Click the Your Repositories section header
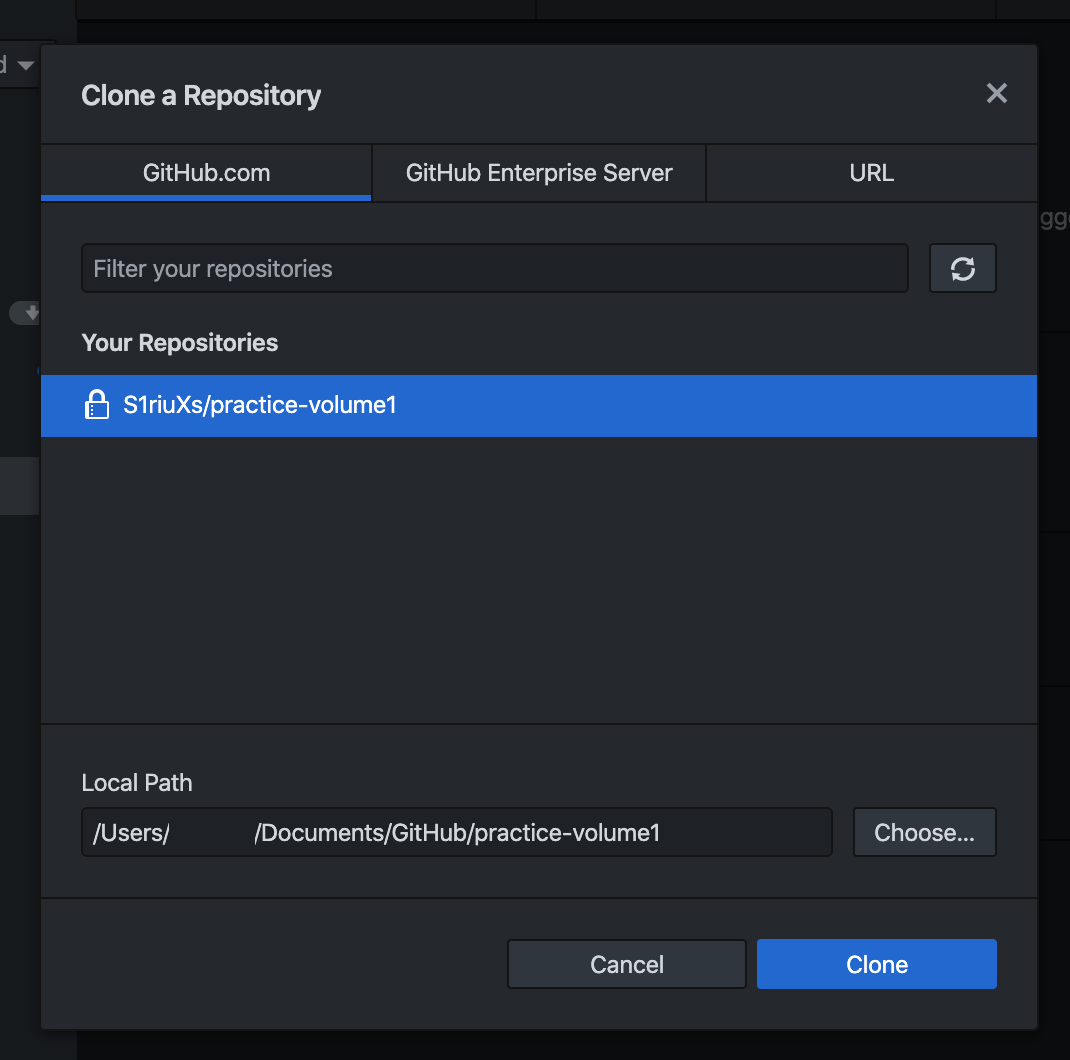The image size is (1070, 1060). (x=179, y=342)
